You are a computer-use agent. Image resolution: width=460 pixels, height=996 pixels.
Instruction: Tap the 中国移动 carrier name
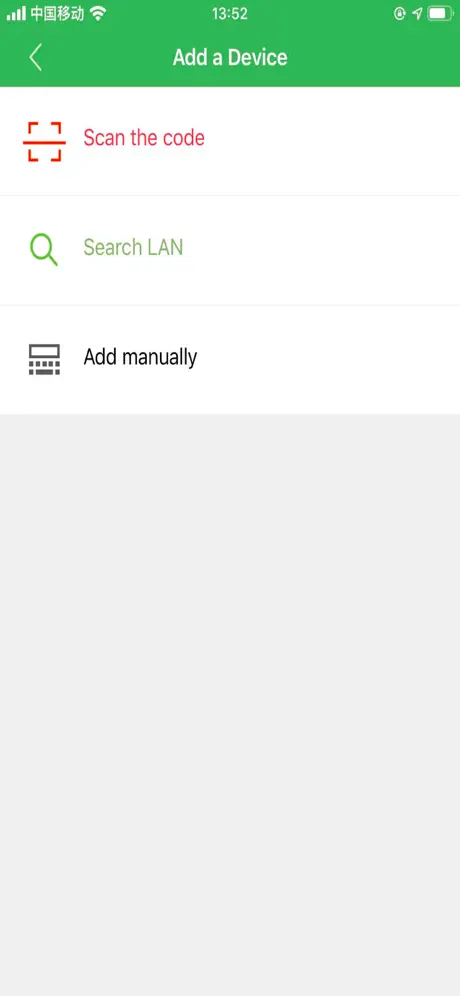[57, 13]
